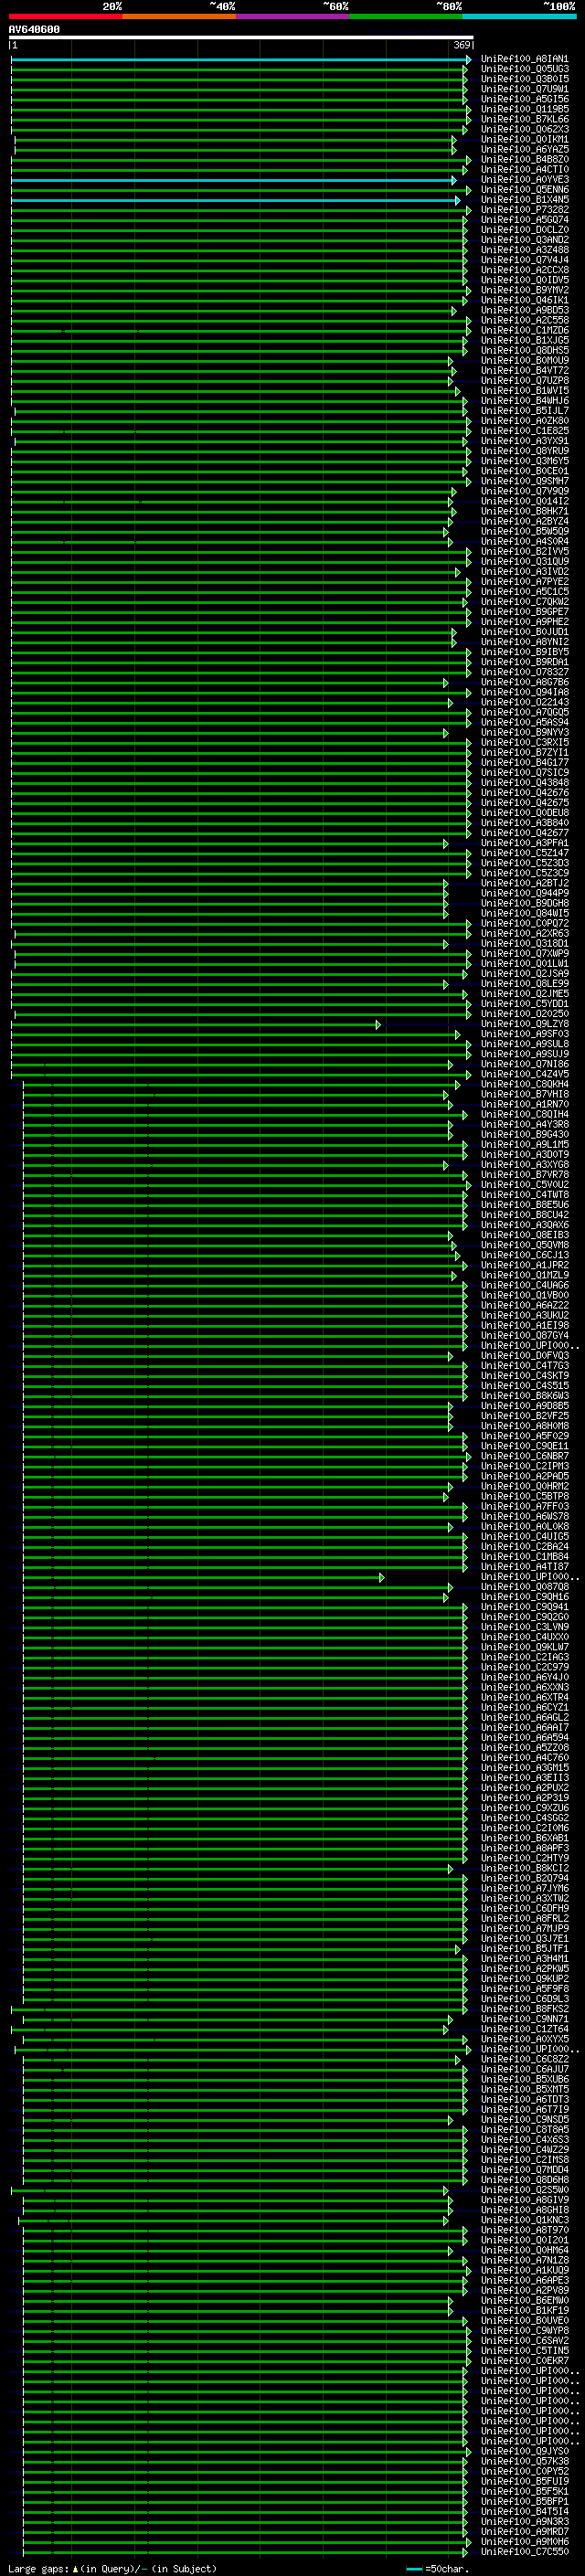The width and height of the screenshot is (585, 2576).
Task: Click the cyan alignment bar for UniRef100_A8IAN1
Action: pyautogui.click(x=240, y=60)
